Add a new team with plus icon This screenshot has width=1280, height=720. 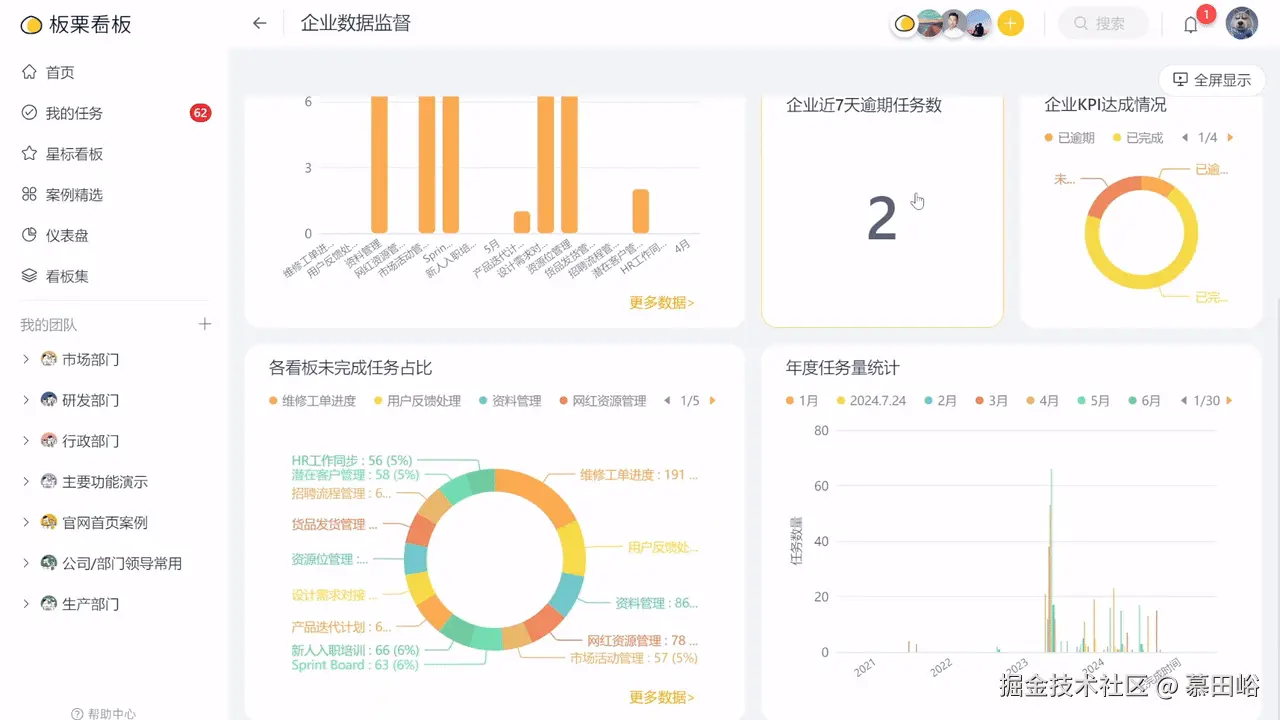click(205, 324)
